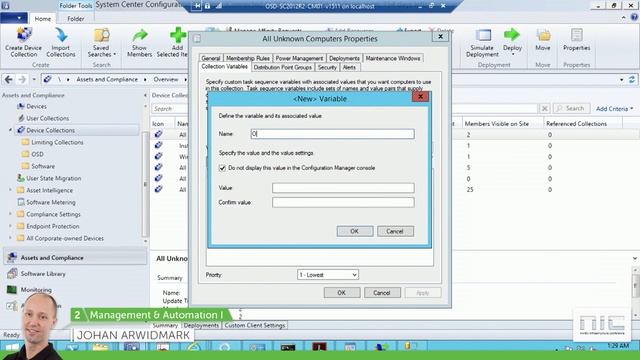Expand the All Corporate-owned Devices node

(x=11, y=238)
